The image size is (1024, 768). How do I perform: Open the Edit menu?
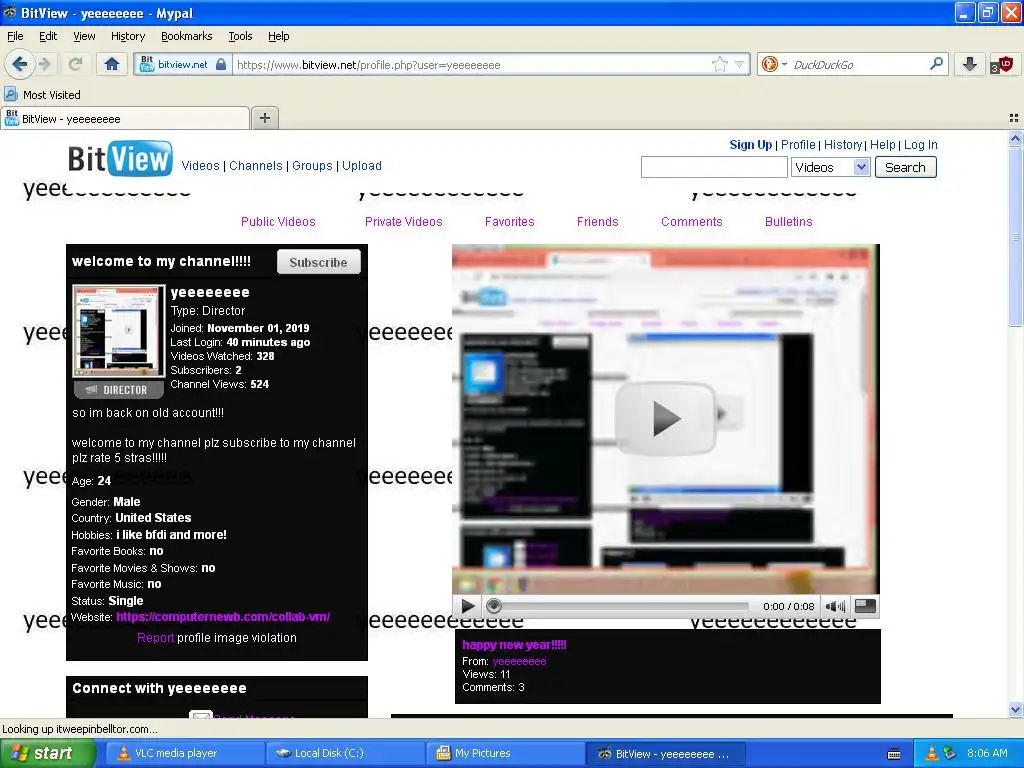tap(48, 36)
